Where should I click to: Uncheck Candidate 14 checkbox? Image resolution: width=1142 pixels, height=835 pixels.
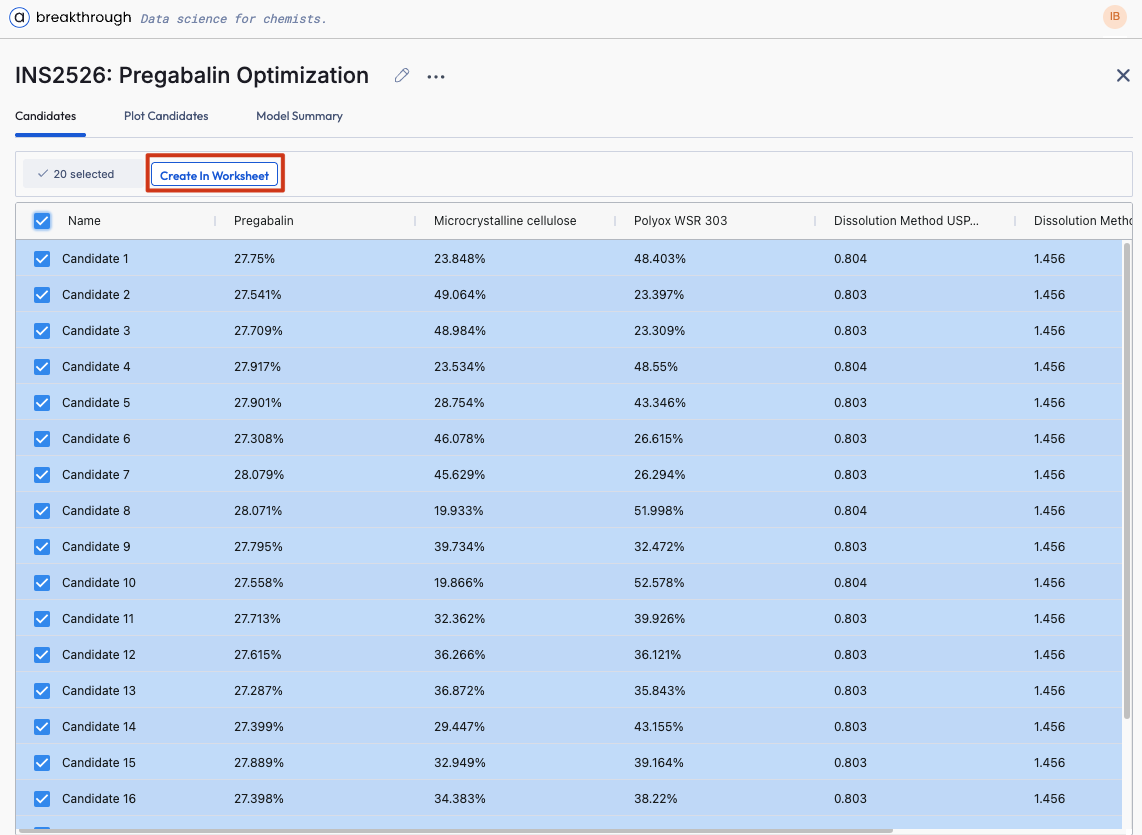[42, 727]
